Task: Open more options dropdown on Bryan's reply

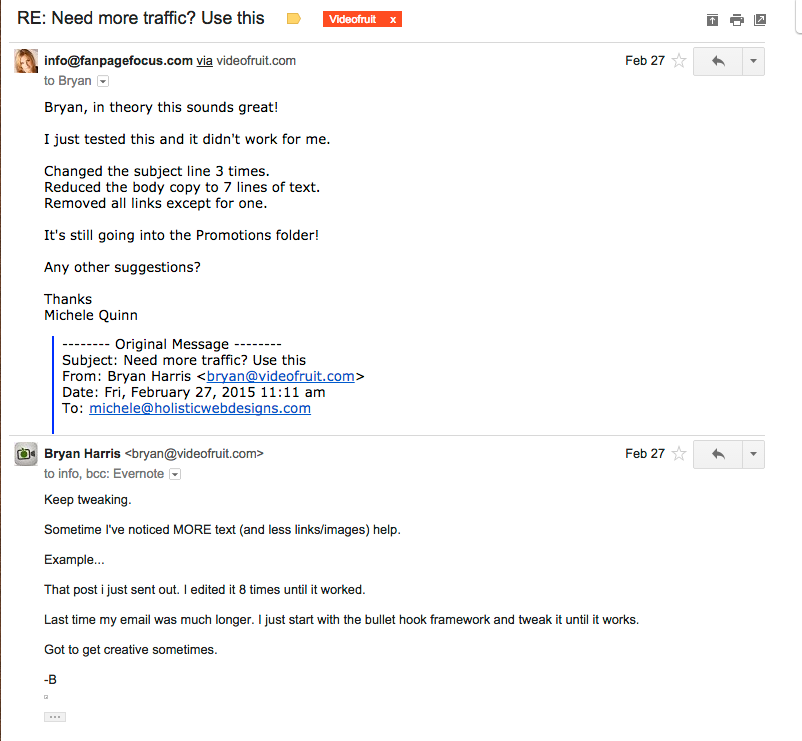Action: pyautogui.click(x=753, y=454)
